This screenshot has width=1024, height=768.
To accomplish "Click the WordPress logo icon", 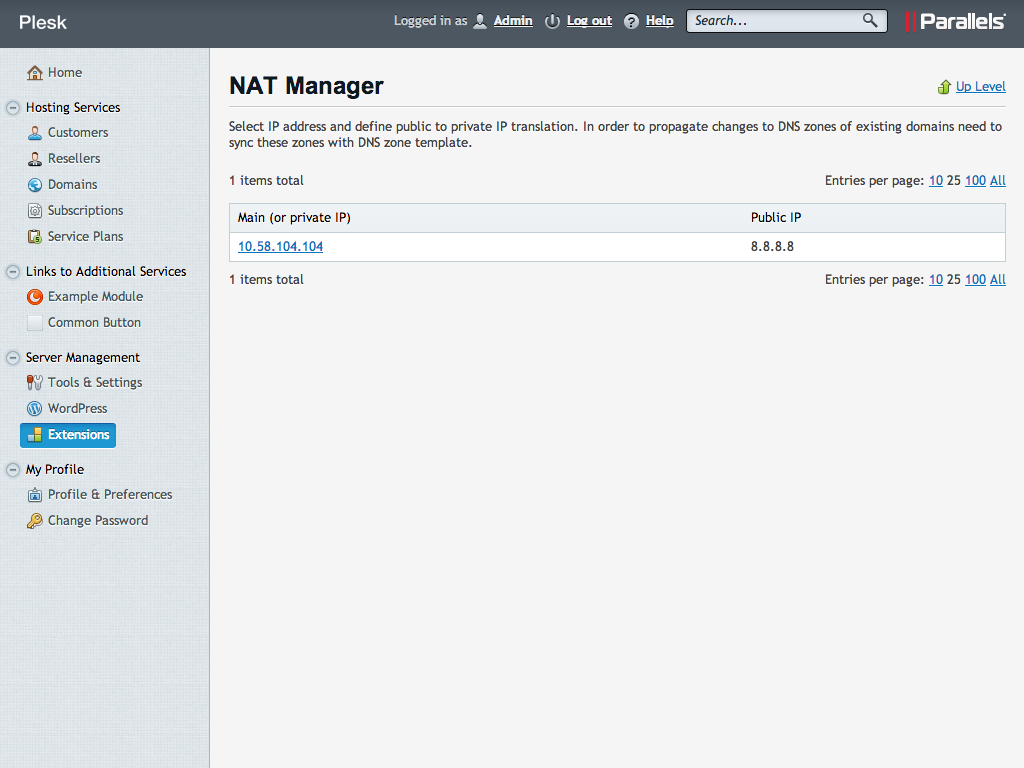I will click(35, 409).
